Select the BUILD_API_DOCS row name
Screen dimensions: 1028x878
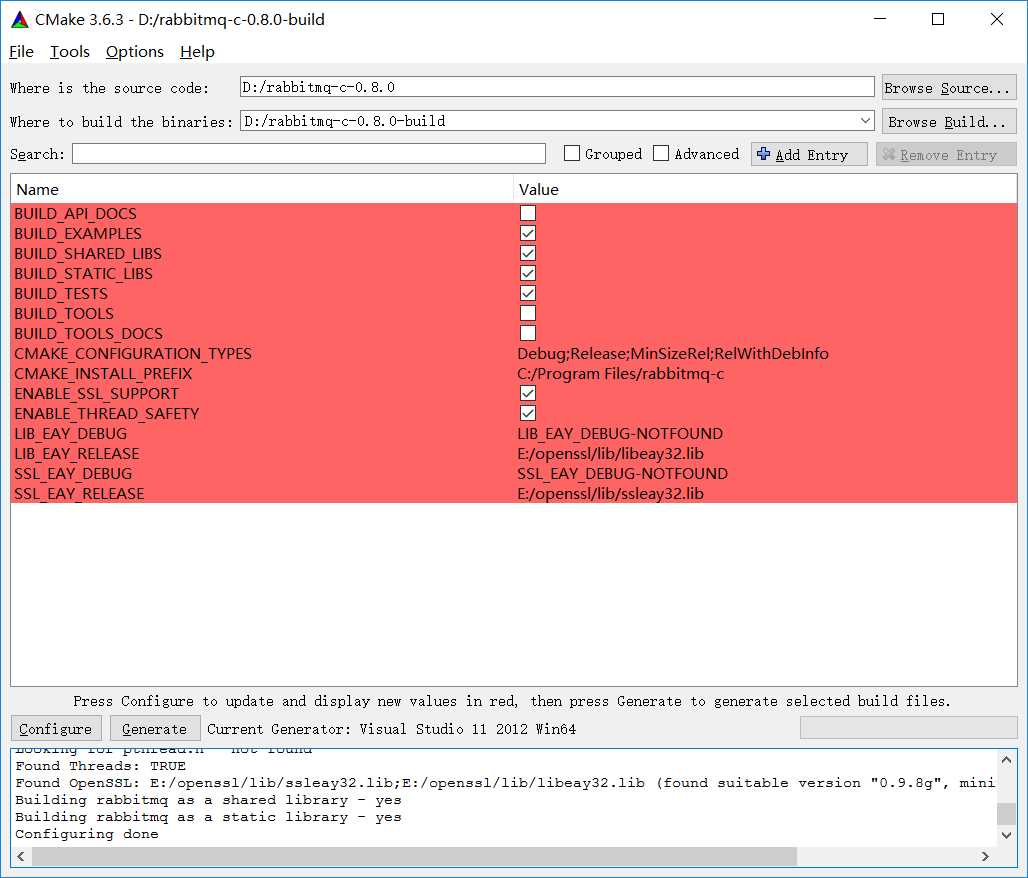[75, 214]
